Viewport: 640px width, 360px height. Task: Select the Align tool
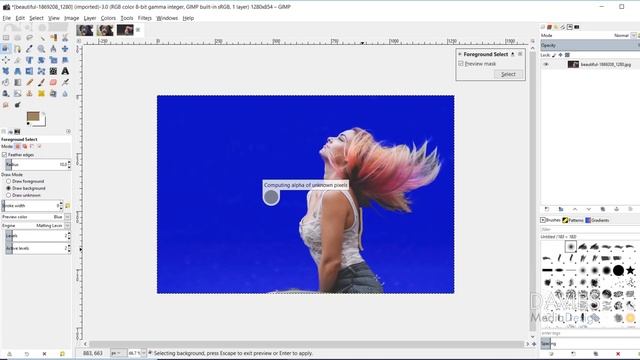click(6, 60)
